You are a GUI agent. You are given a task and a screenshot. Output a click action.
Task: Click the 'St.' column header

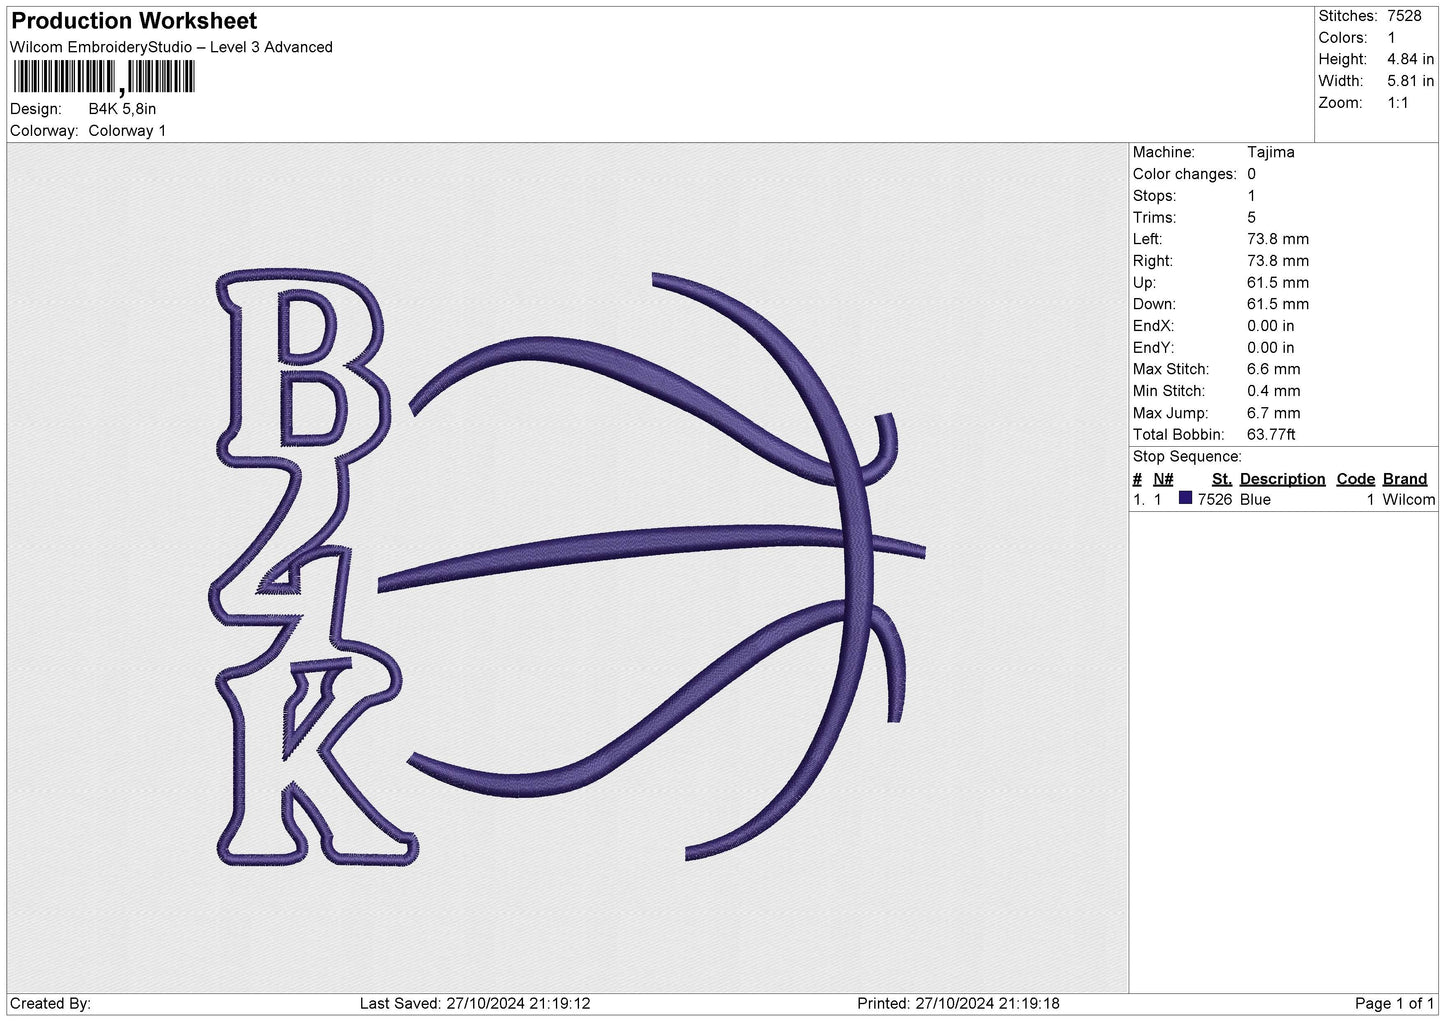click(1222, 479)
